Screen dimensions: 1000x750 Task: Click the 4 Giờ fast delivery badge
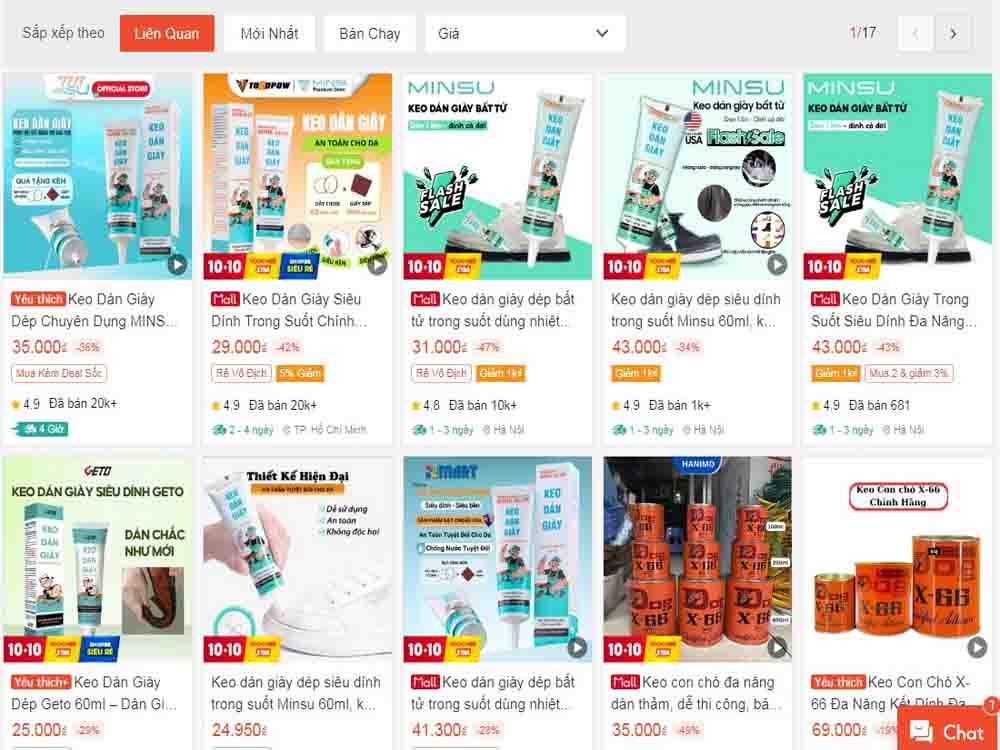[x=40, y=429]
